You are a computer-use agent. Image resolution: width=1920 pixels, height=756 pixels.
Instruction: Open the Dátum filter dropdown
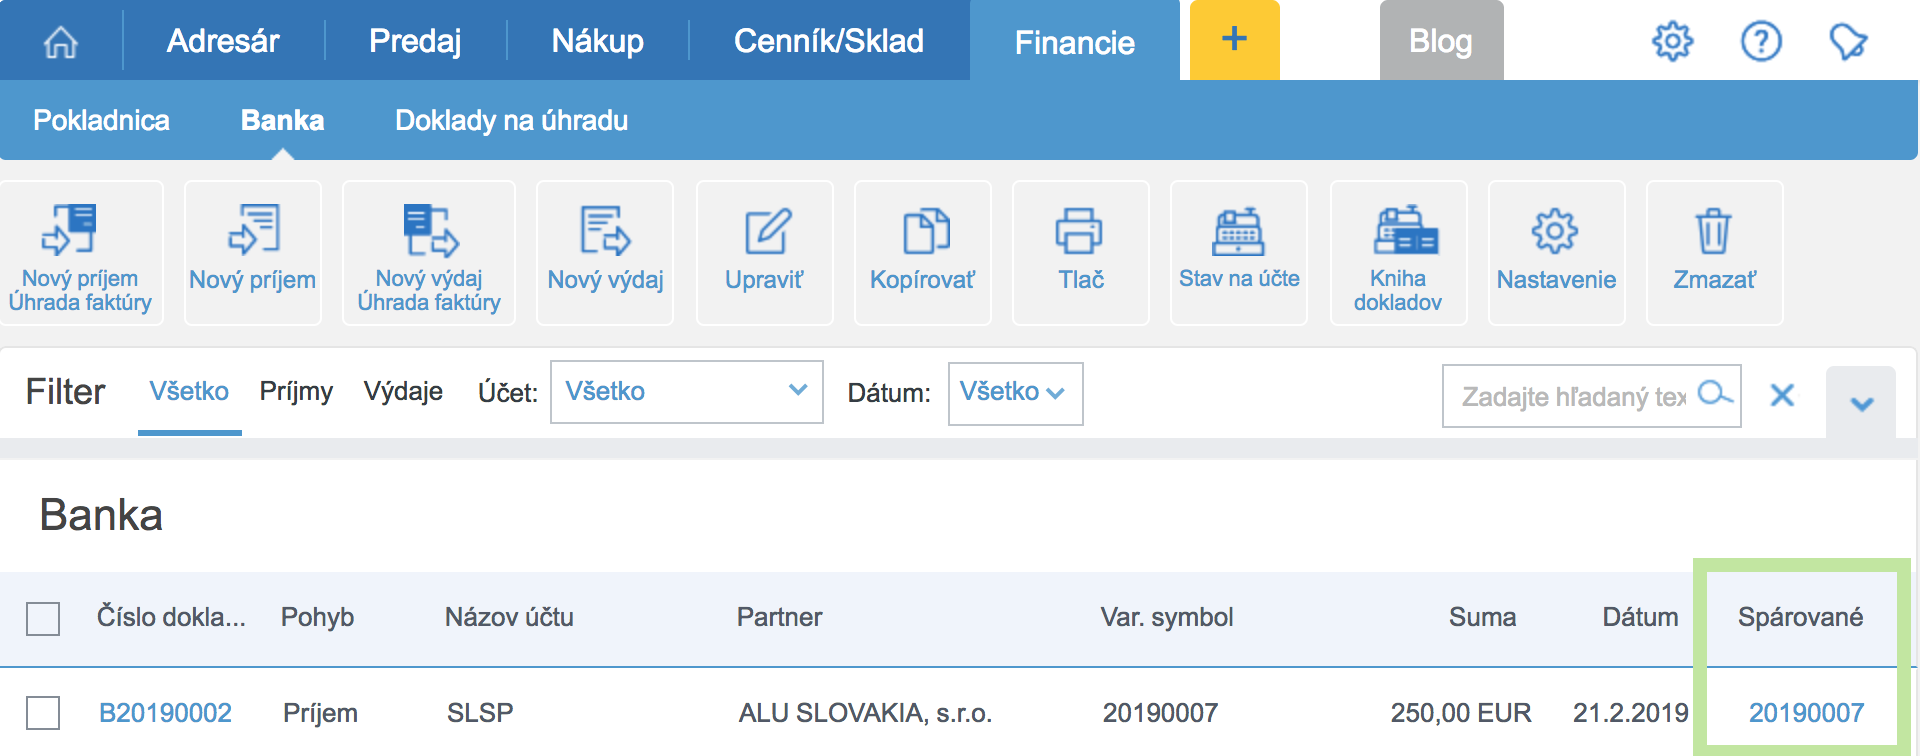point(1014,393)
